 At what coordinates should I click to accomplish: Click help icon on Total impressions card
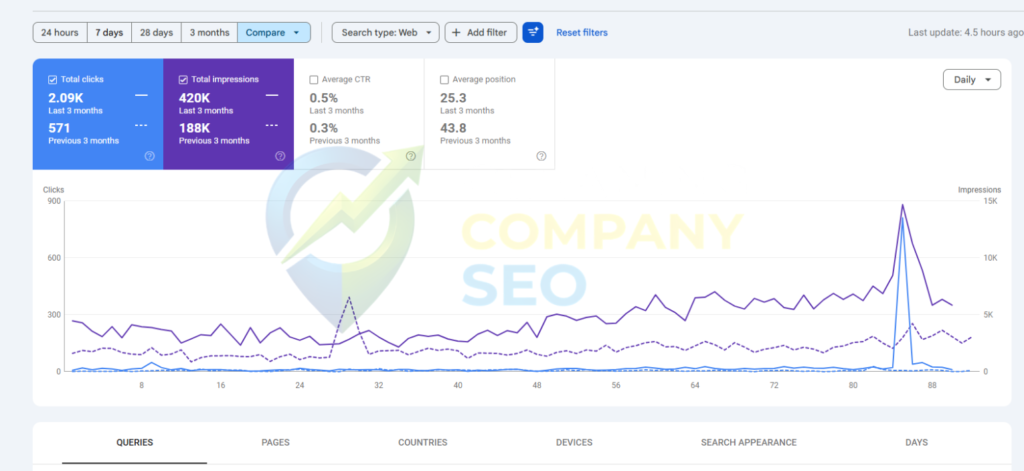[x=280, y=156]
